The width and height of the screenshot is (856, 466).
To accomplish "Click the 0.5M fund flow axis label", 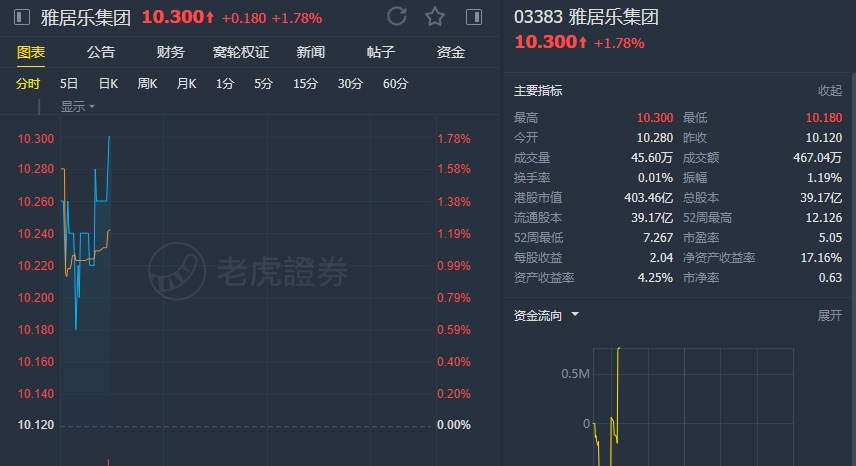I will (575, 374).
